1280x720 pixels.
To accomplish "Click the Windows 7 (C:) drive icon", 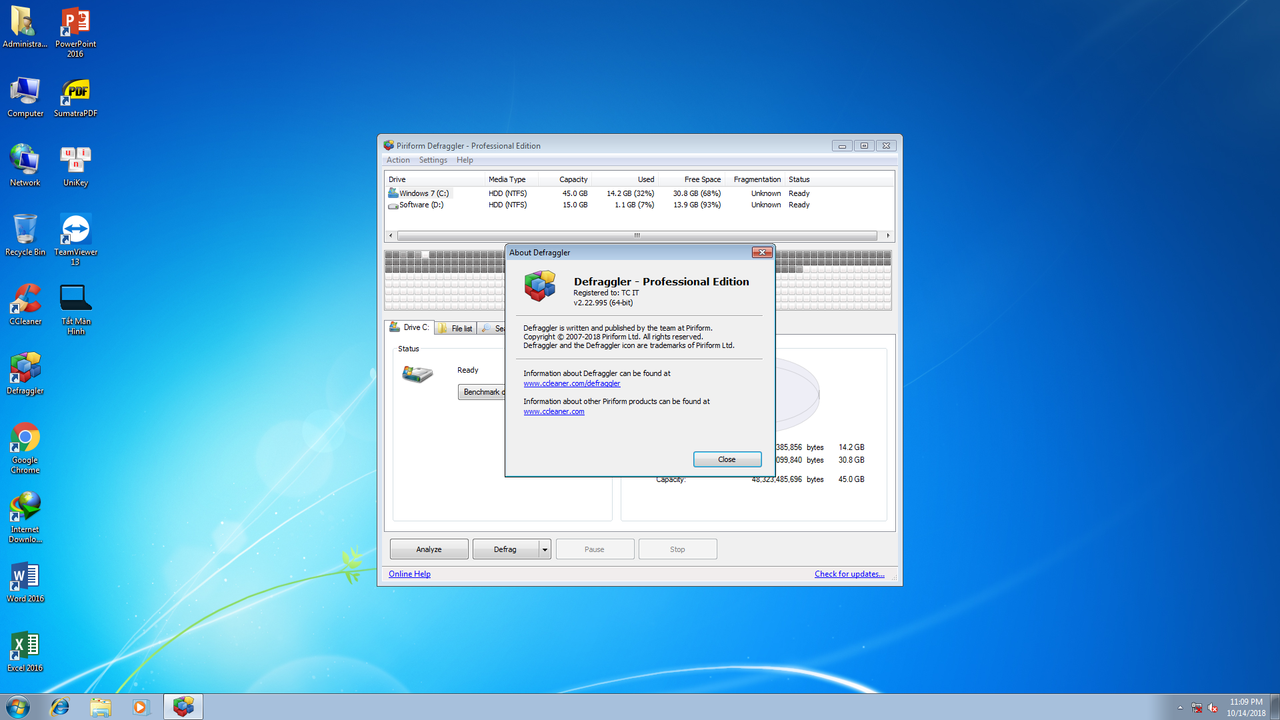I will [x=393, y=193].
